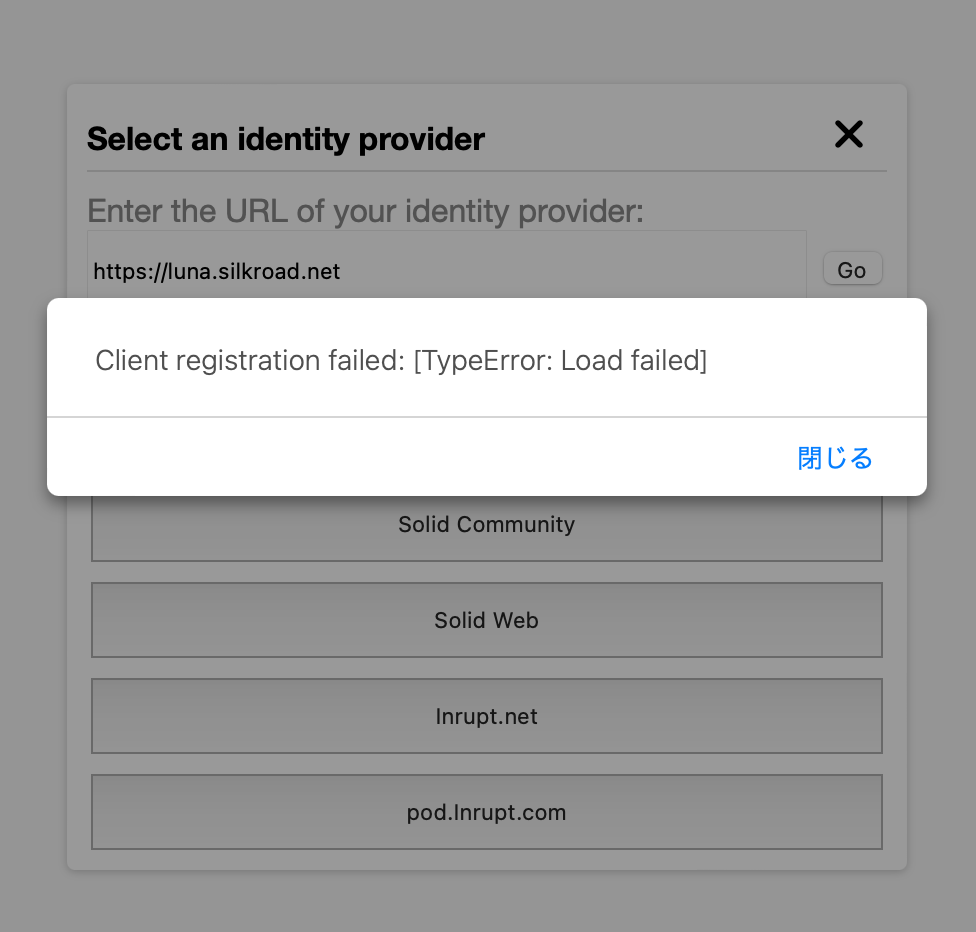Dismiss the error alert via 閉じる

tap(835, 458)
